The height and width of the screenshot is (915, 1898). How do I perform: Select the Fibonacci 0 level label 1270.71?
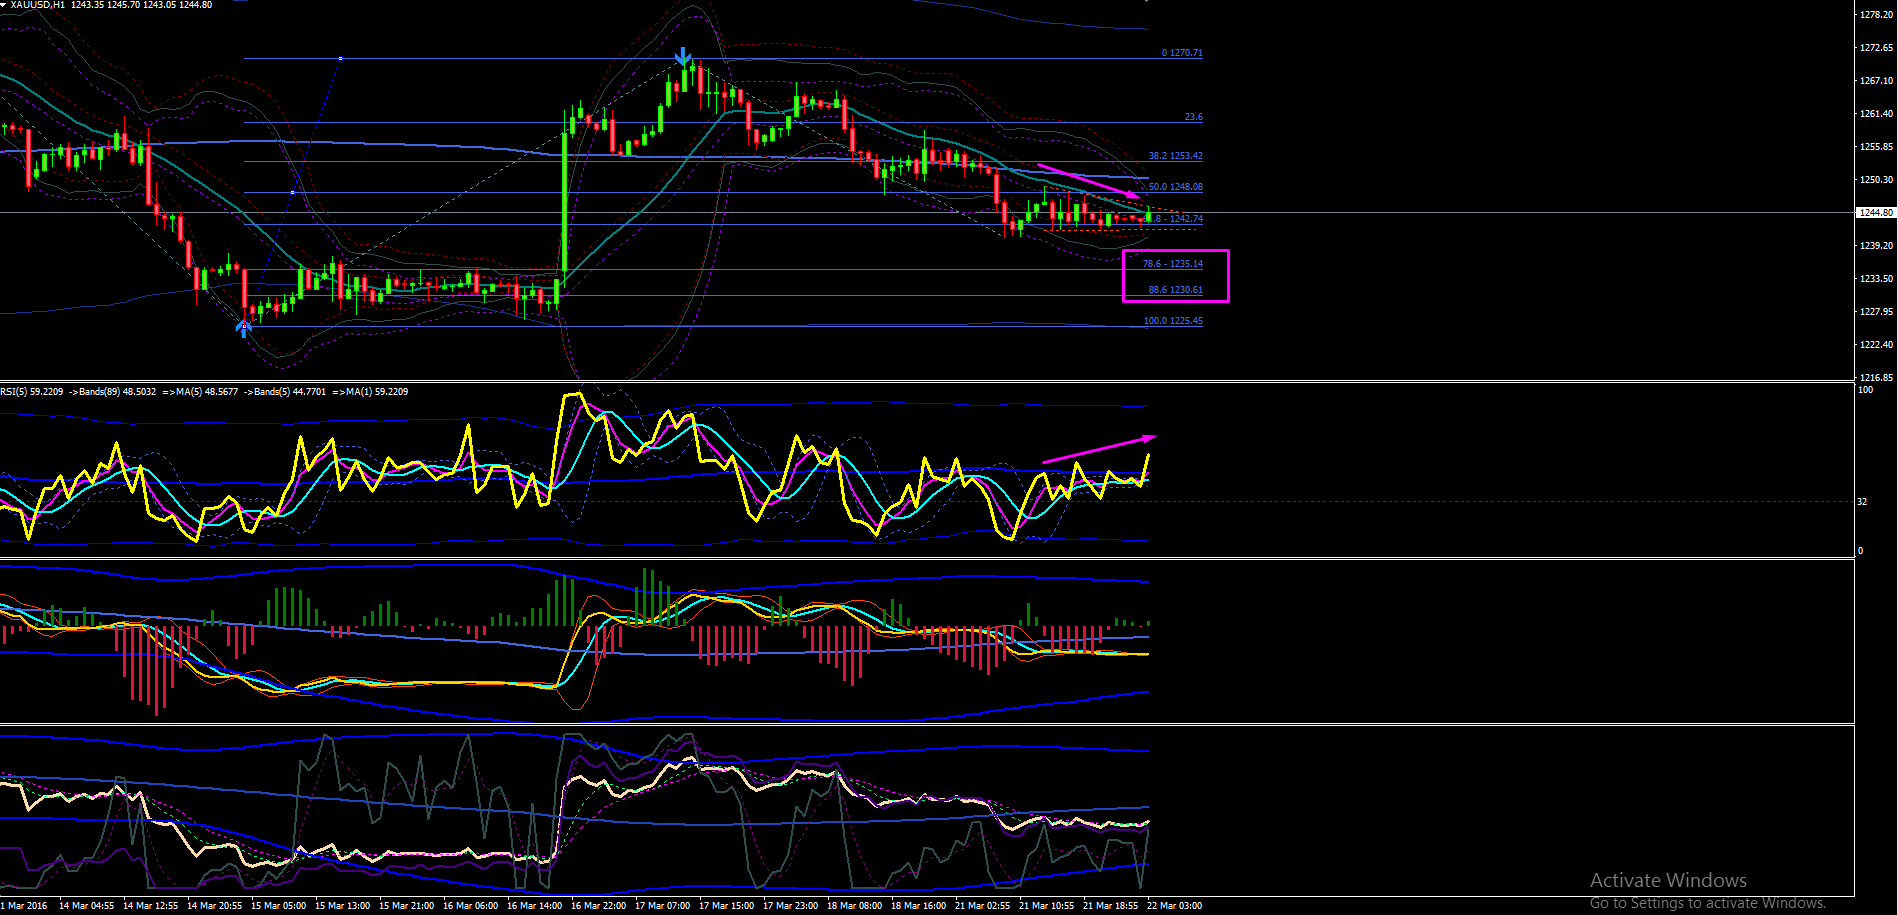[1182, 53]
